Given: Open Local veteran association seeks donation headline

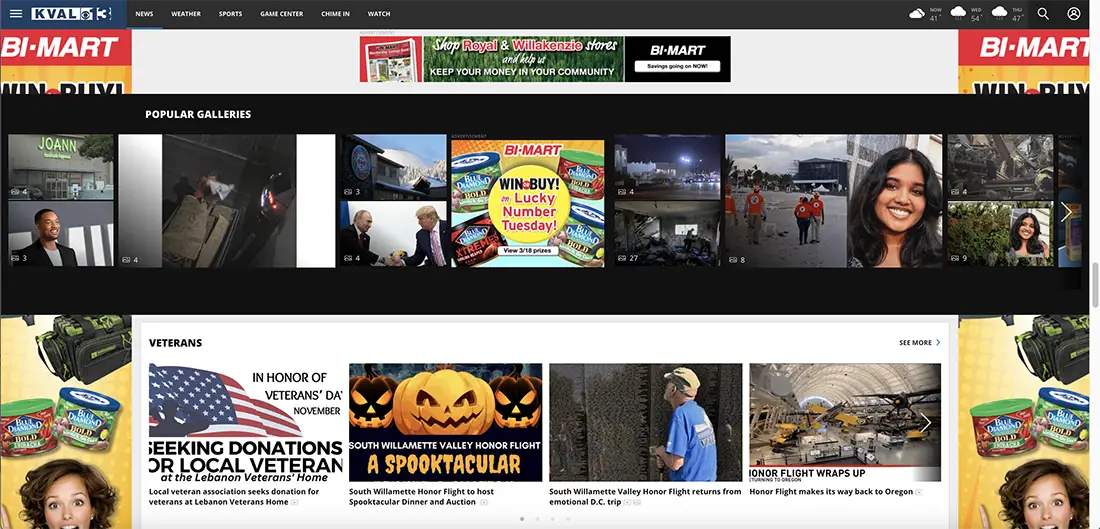Looking at the screenshot, I should 234,497.
